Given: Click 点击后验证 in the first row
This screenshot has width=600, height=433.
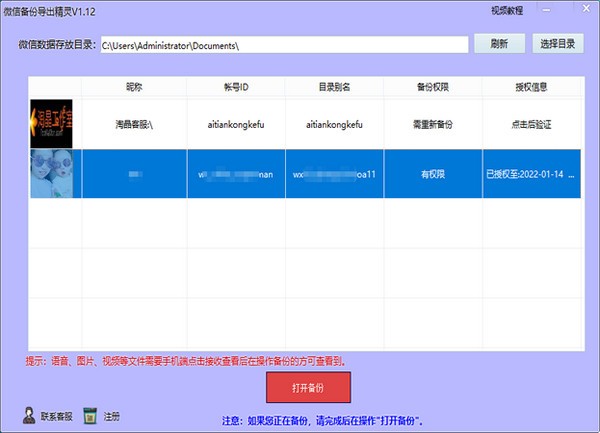Looking at the screenshot, I should click(531, 124).
